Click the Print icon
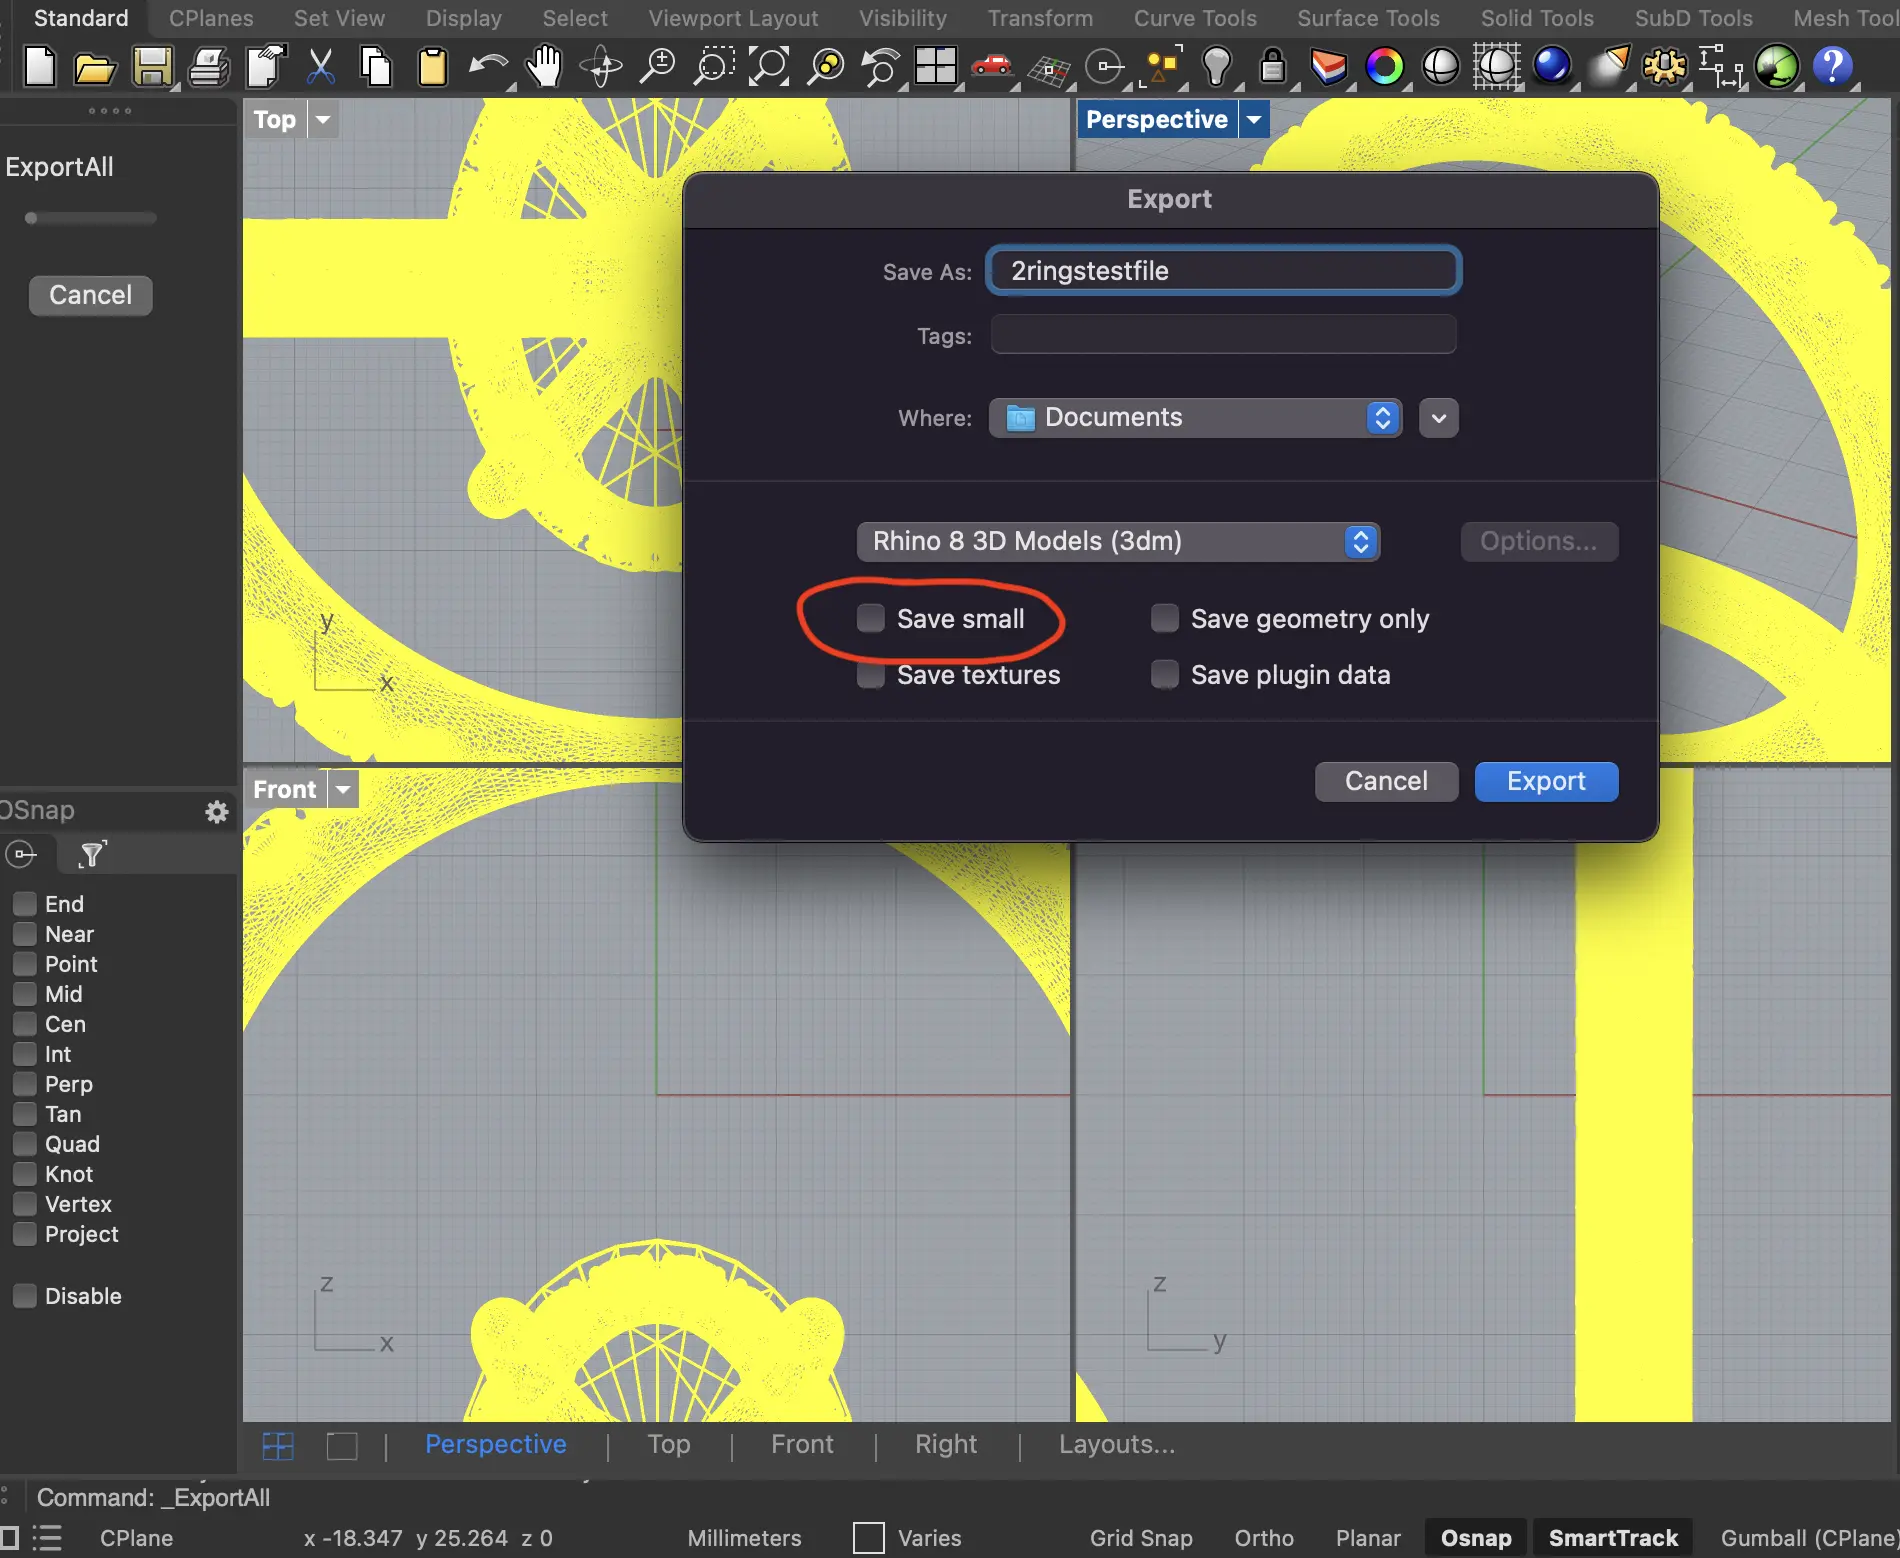The height and width of the screenshot is (1558, 1900). coord(209,67)
